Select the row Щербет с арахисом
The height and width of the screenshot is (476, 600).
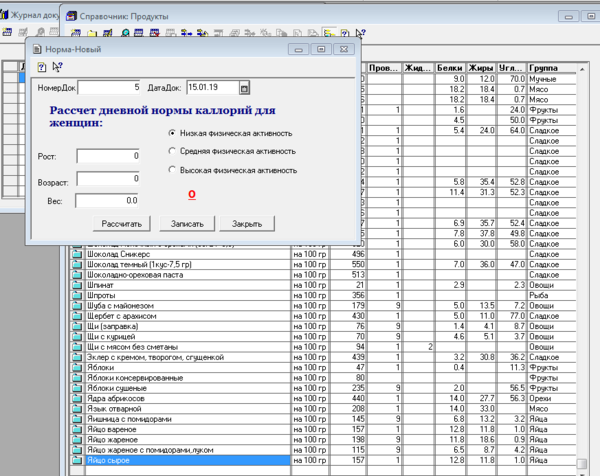(x=323, y=316)
